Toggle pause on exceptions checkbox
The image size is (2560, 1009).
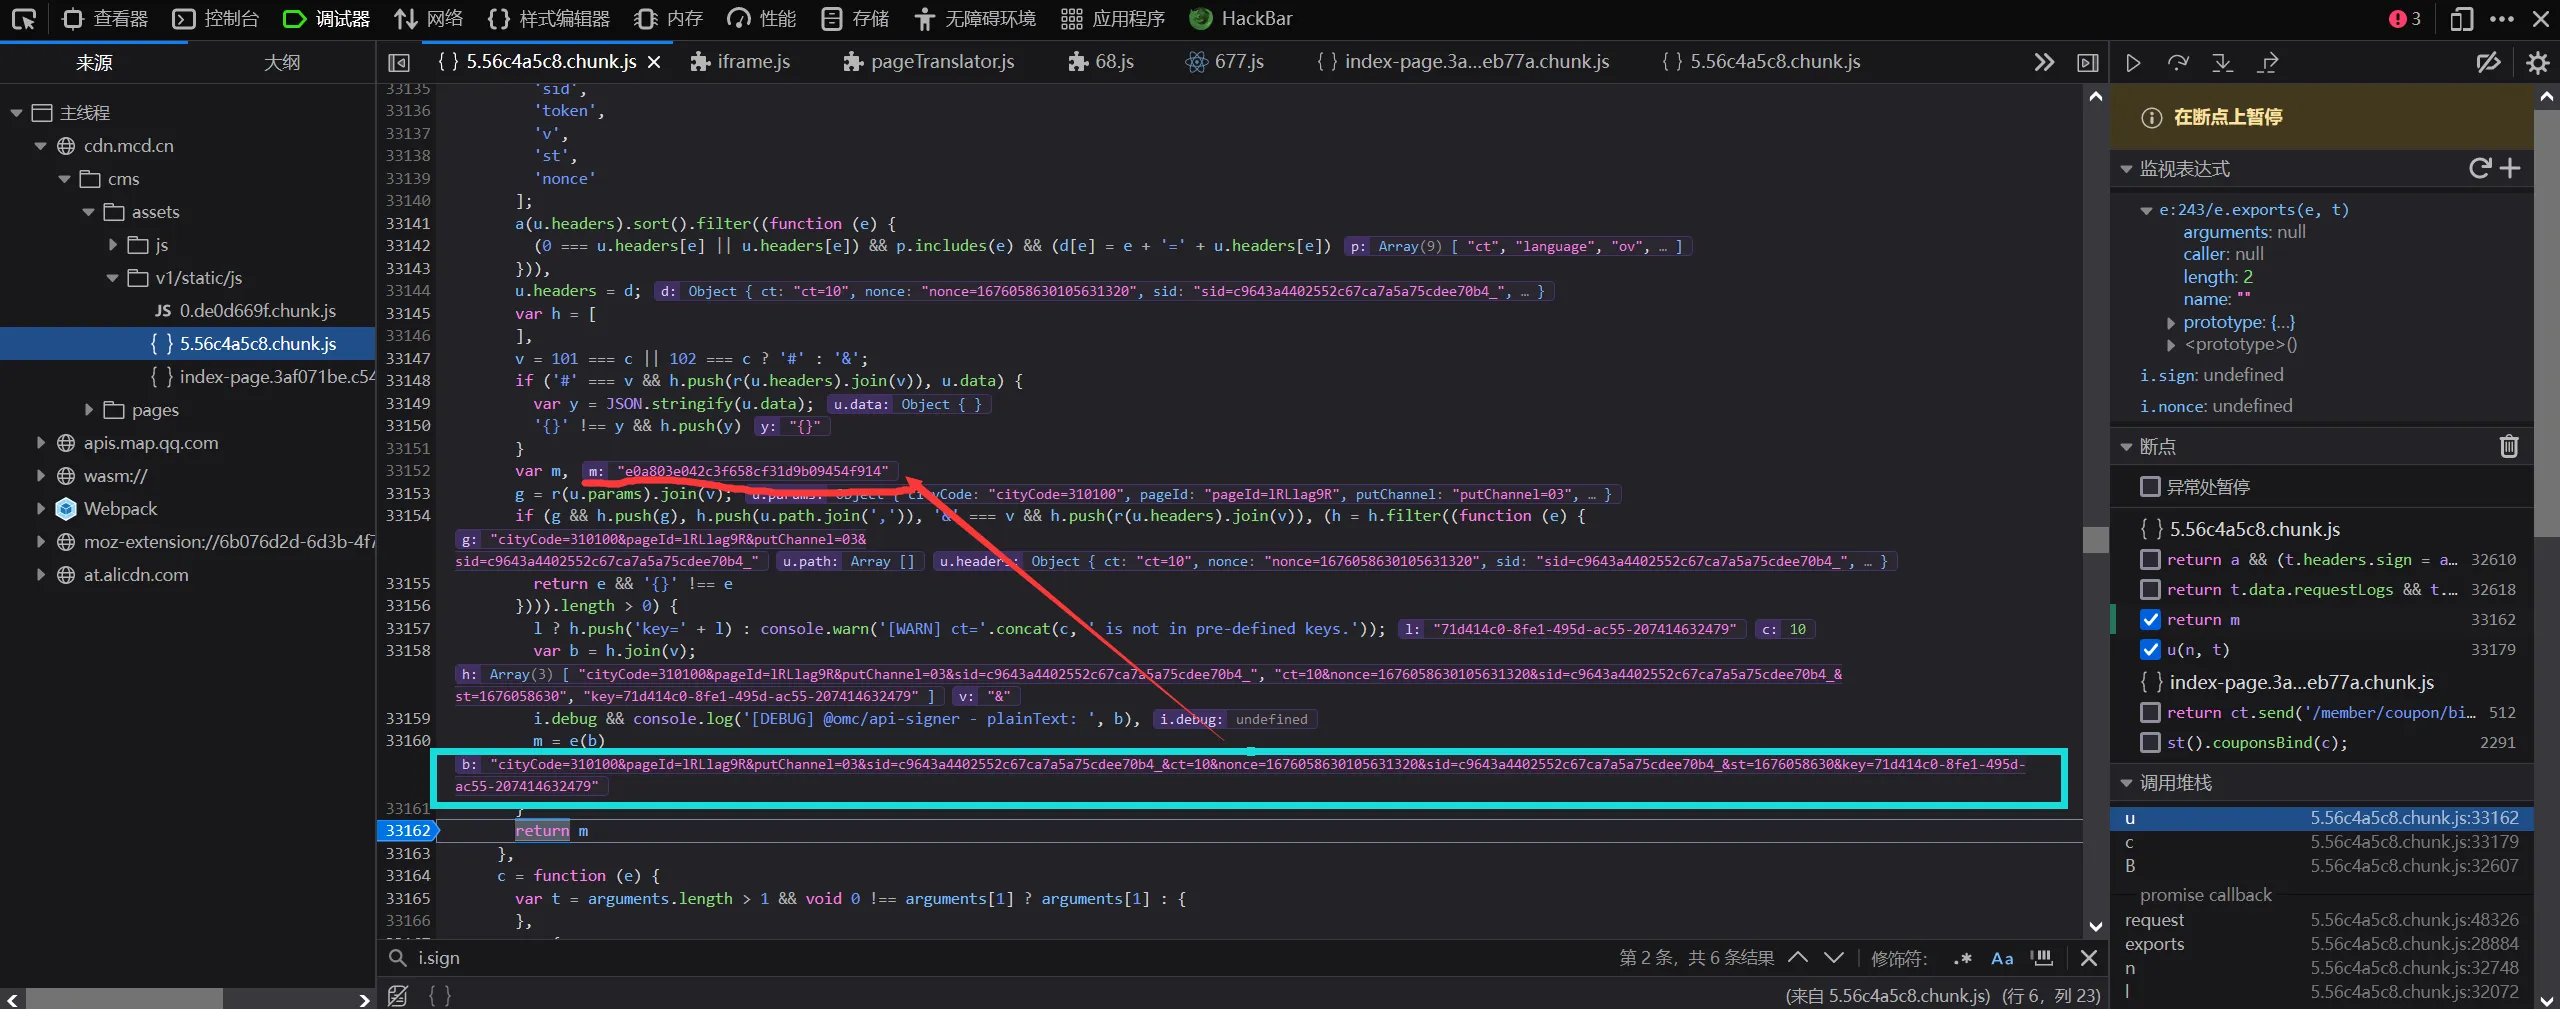(x=2150, y=487)
